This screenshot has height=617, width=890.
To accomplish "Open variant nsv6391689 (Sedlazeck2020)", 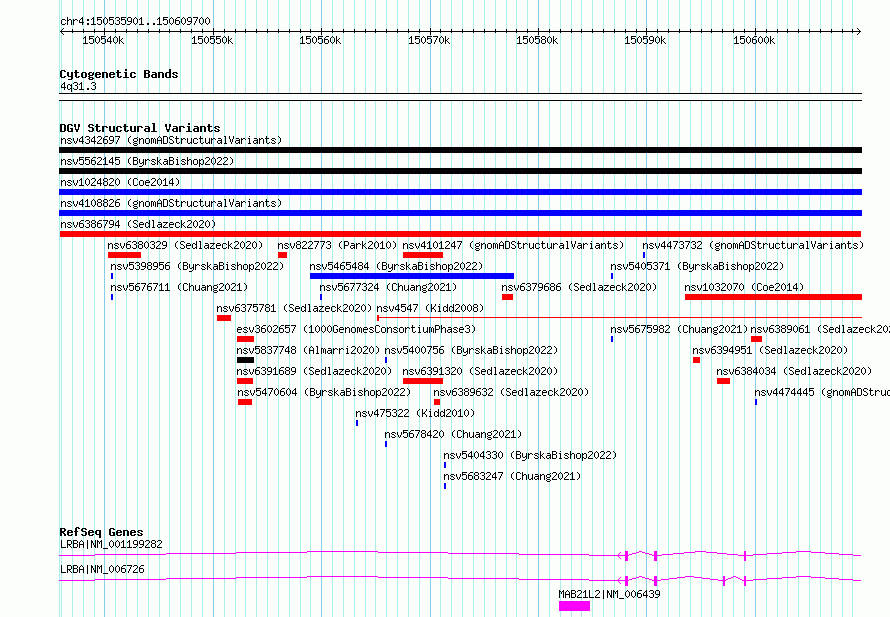I will coord(314,371).
